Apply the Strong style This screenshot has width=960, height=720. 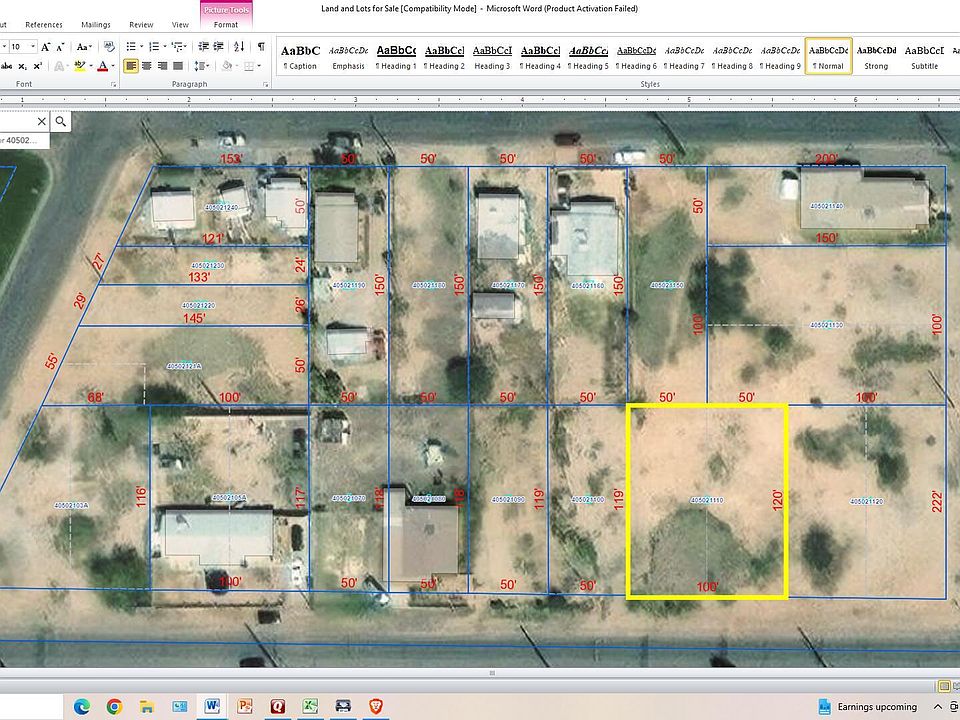pyautogui.click(x=876, y=57)
